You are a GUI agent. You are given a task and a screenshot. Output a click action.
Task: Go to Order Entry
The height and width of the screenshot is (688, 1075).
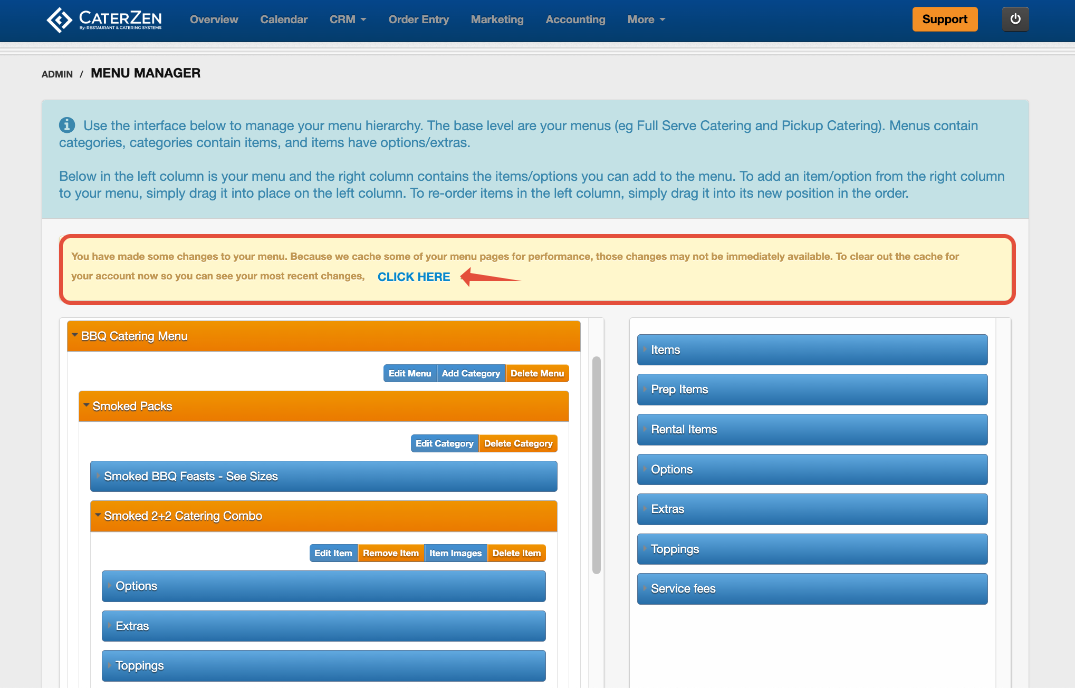pyautogui.click(x=418, y=19)
